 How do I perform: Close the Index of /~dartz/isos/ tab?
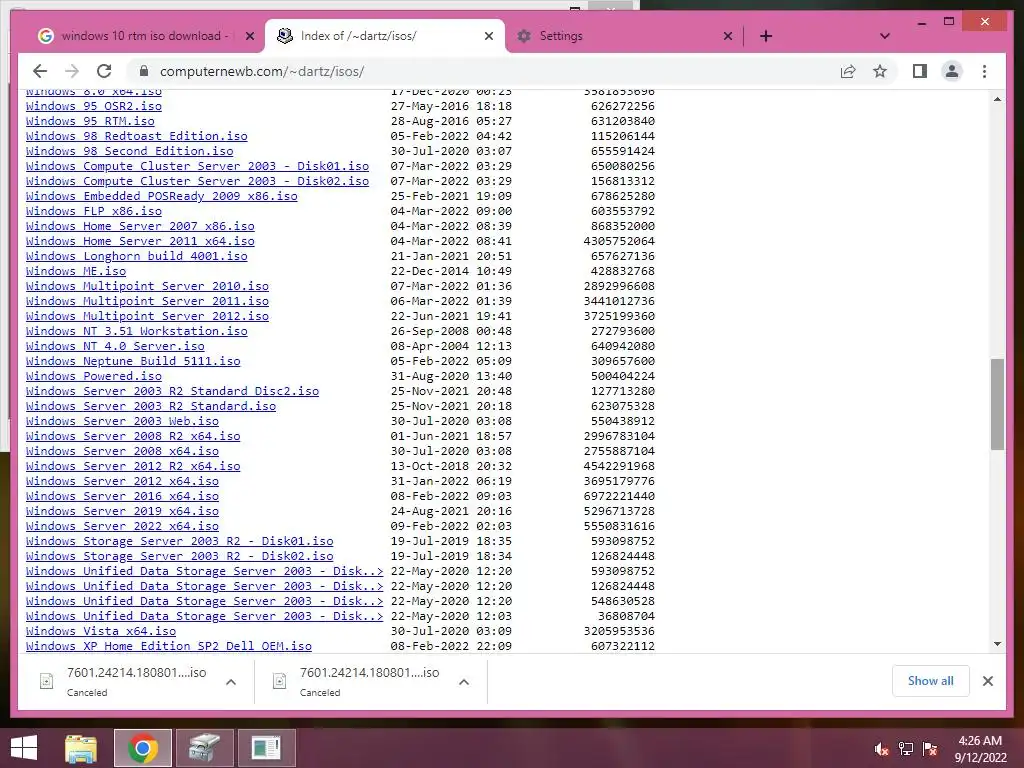tap(488, 36)
